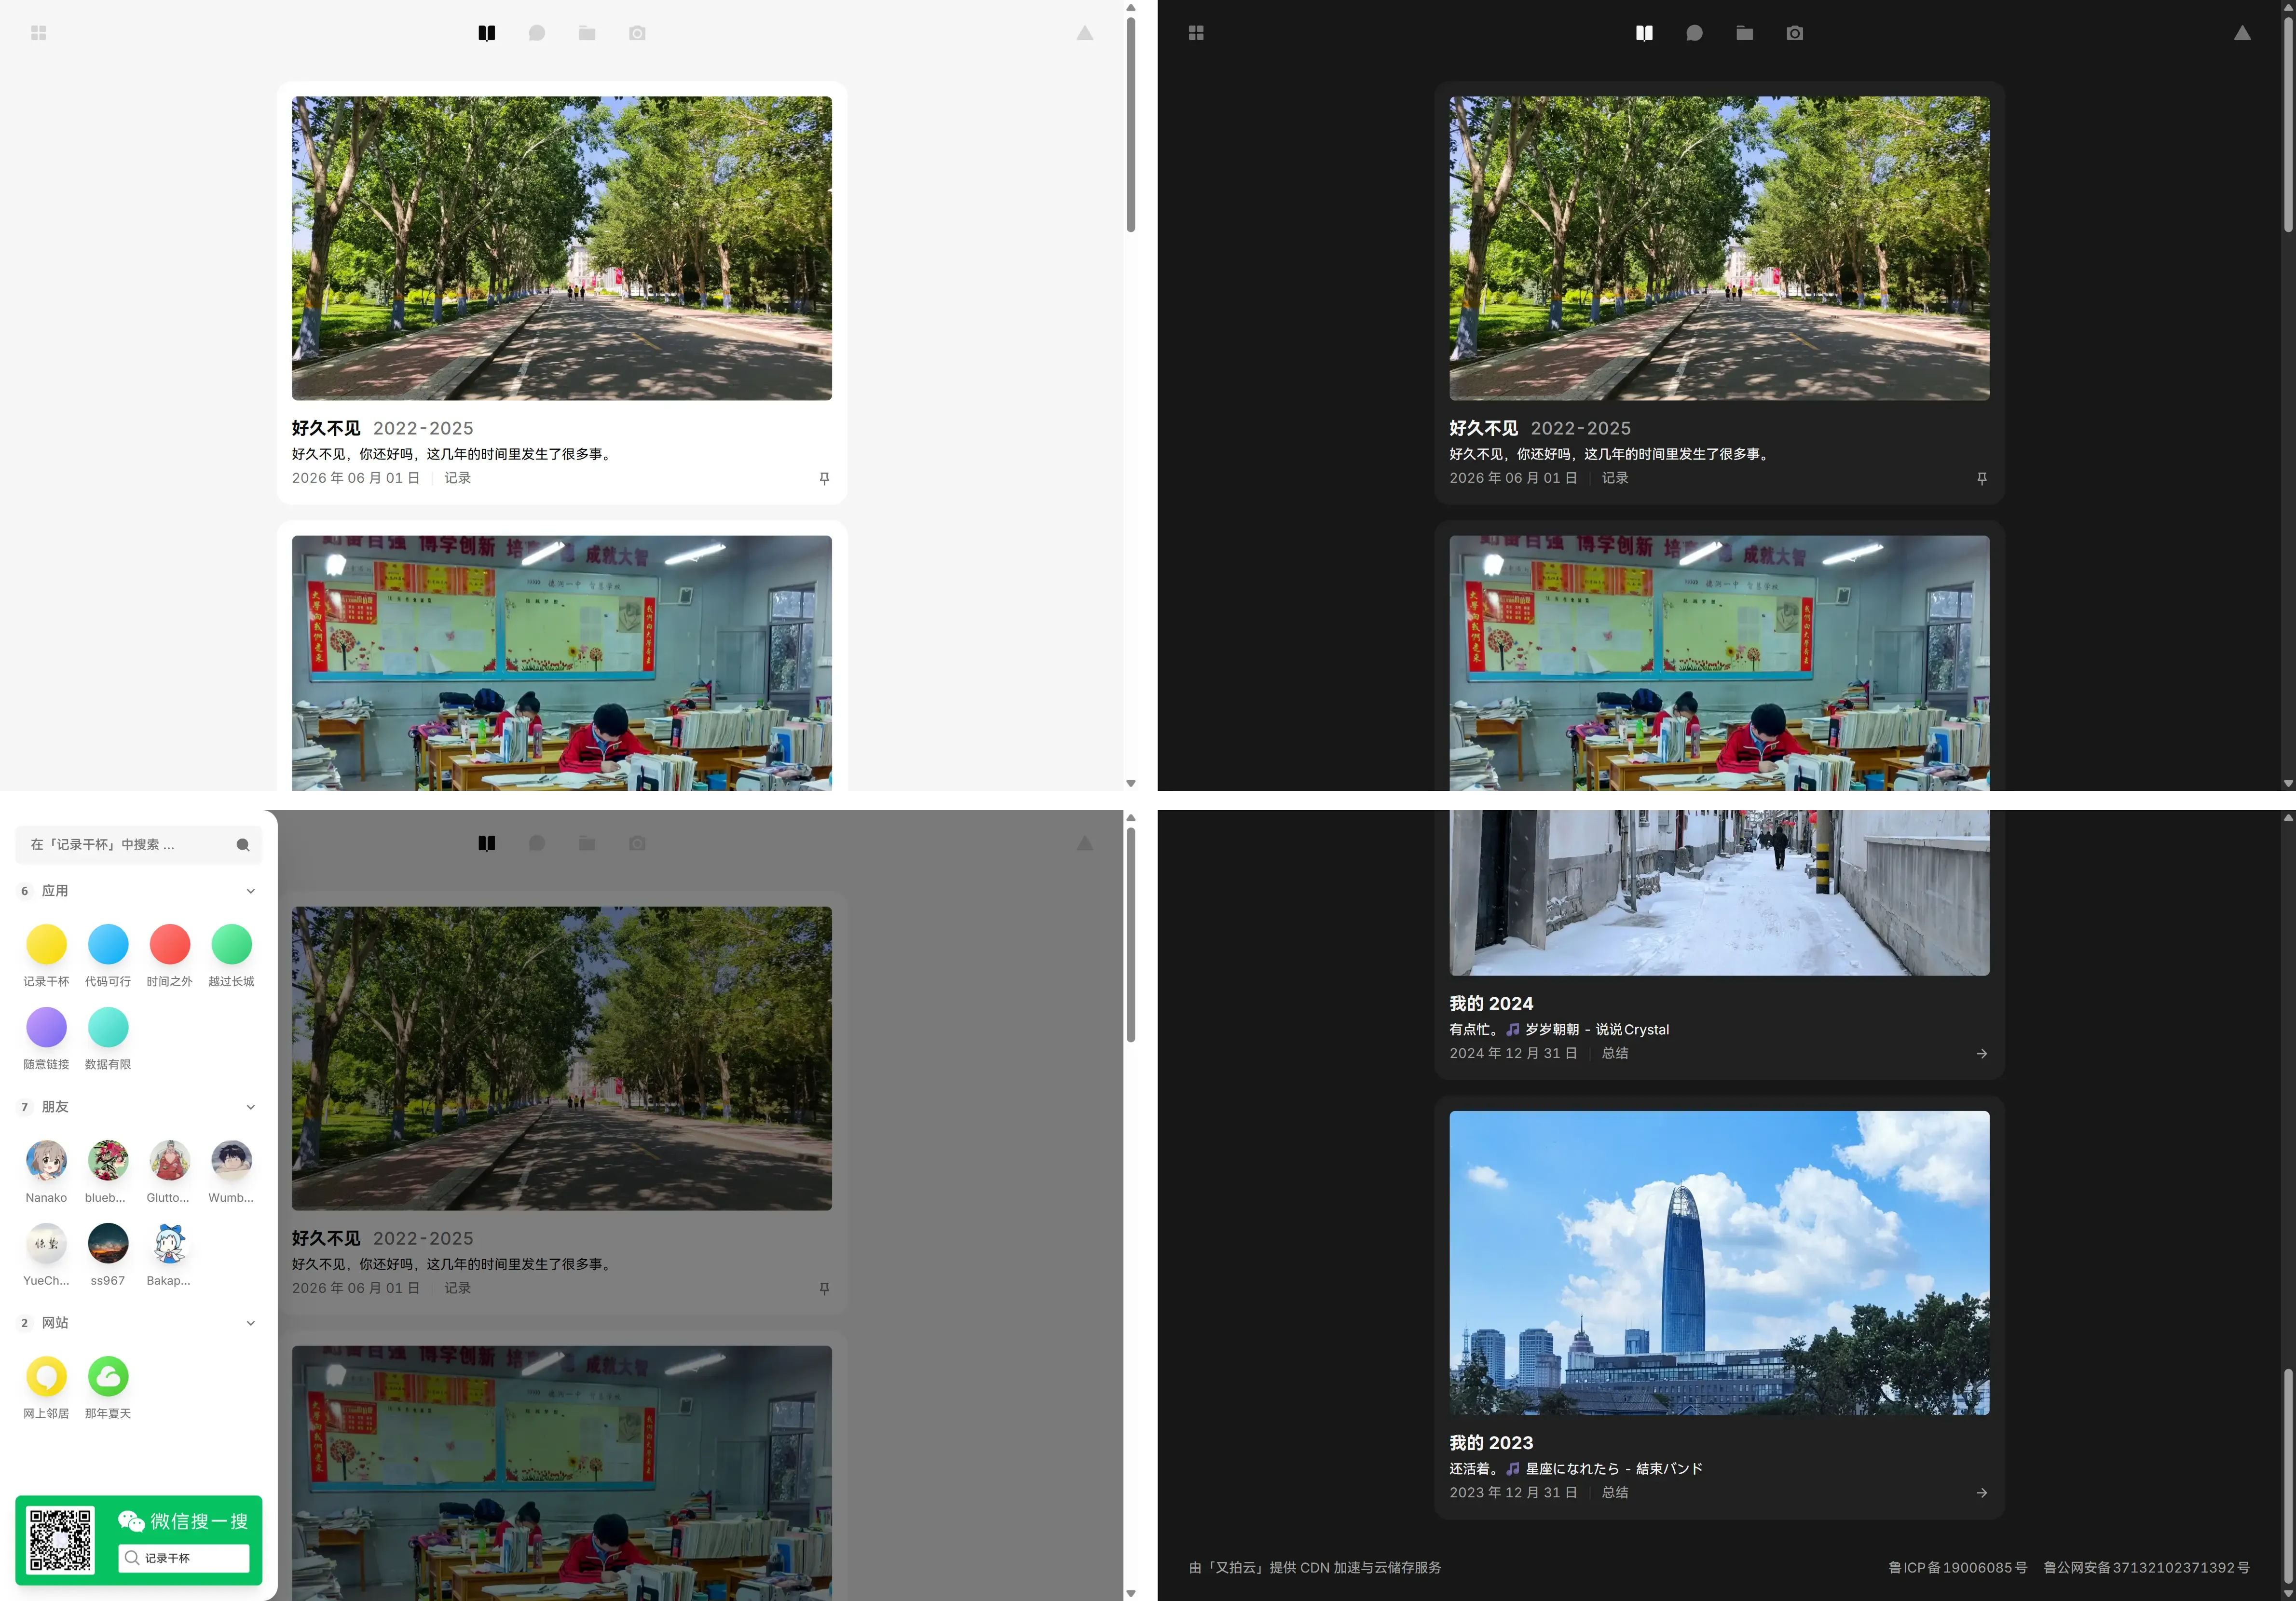Screen dimensions: 2296x1601
Task: Click the 微信搜一搜 QR code banner
Action: tap(139, 1540)
